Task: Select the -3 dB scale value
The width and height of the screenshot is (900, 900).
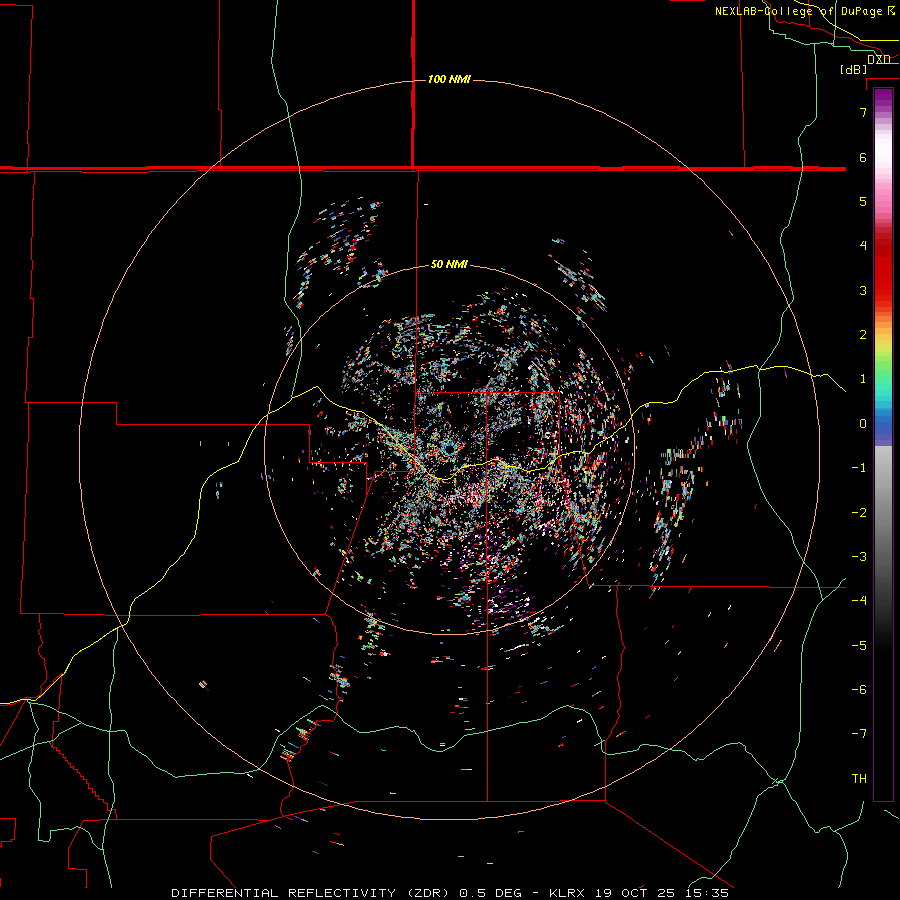Action: pos(859,557)
